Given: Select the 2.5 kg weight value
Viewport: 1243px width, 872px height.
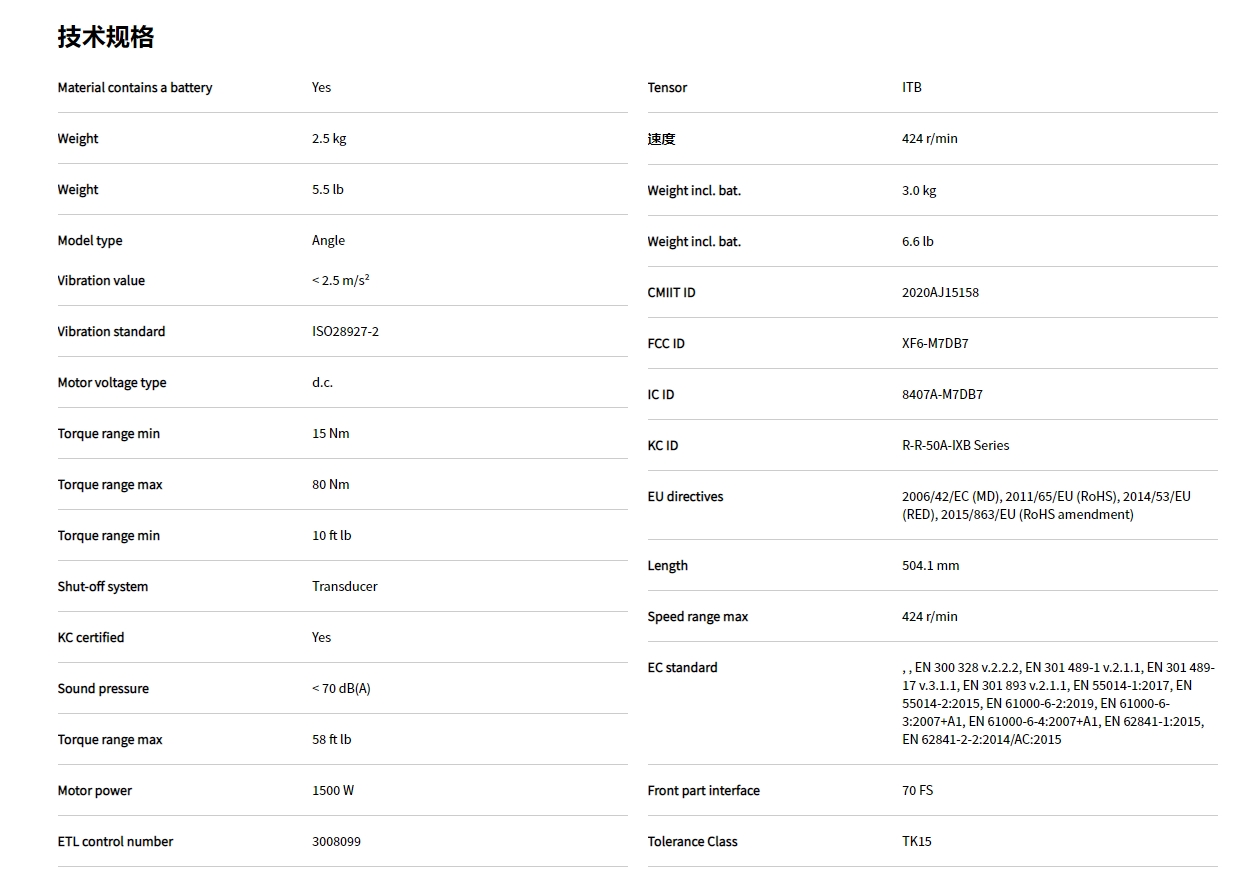Looking at the screenshot, I should [329, 138].
